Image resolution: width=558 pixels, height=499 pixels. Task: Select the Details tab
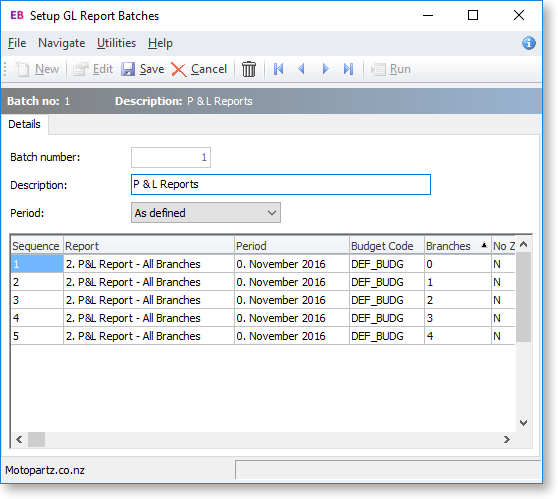24,124
